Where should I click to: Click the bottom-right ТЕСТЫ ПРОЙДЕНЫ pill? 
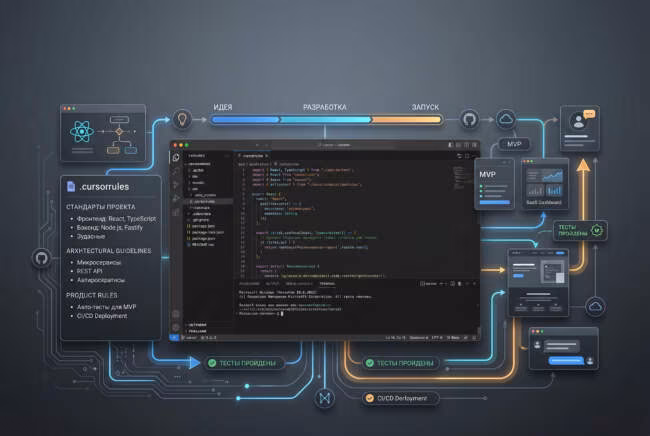[x=401, y=363]
